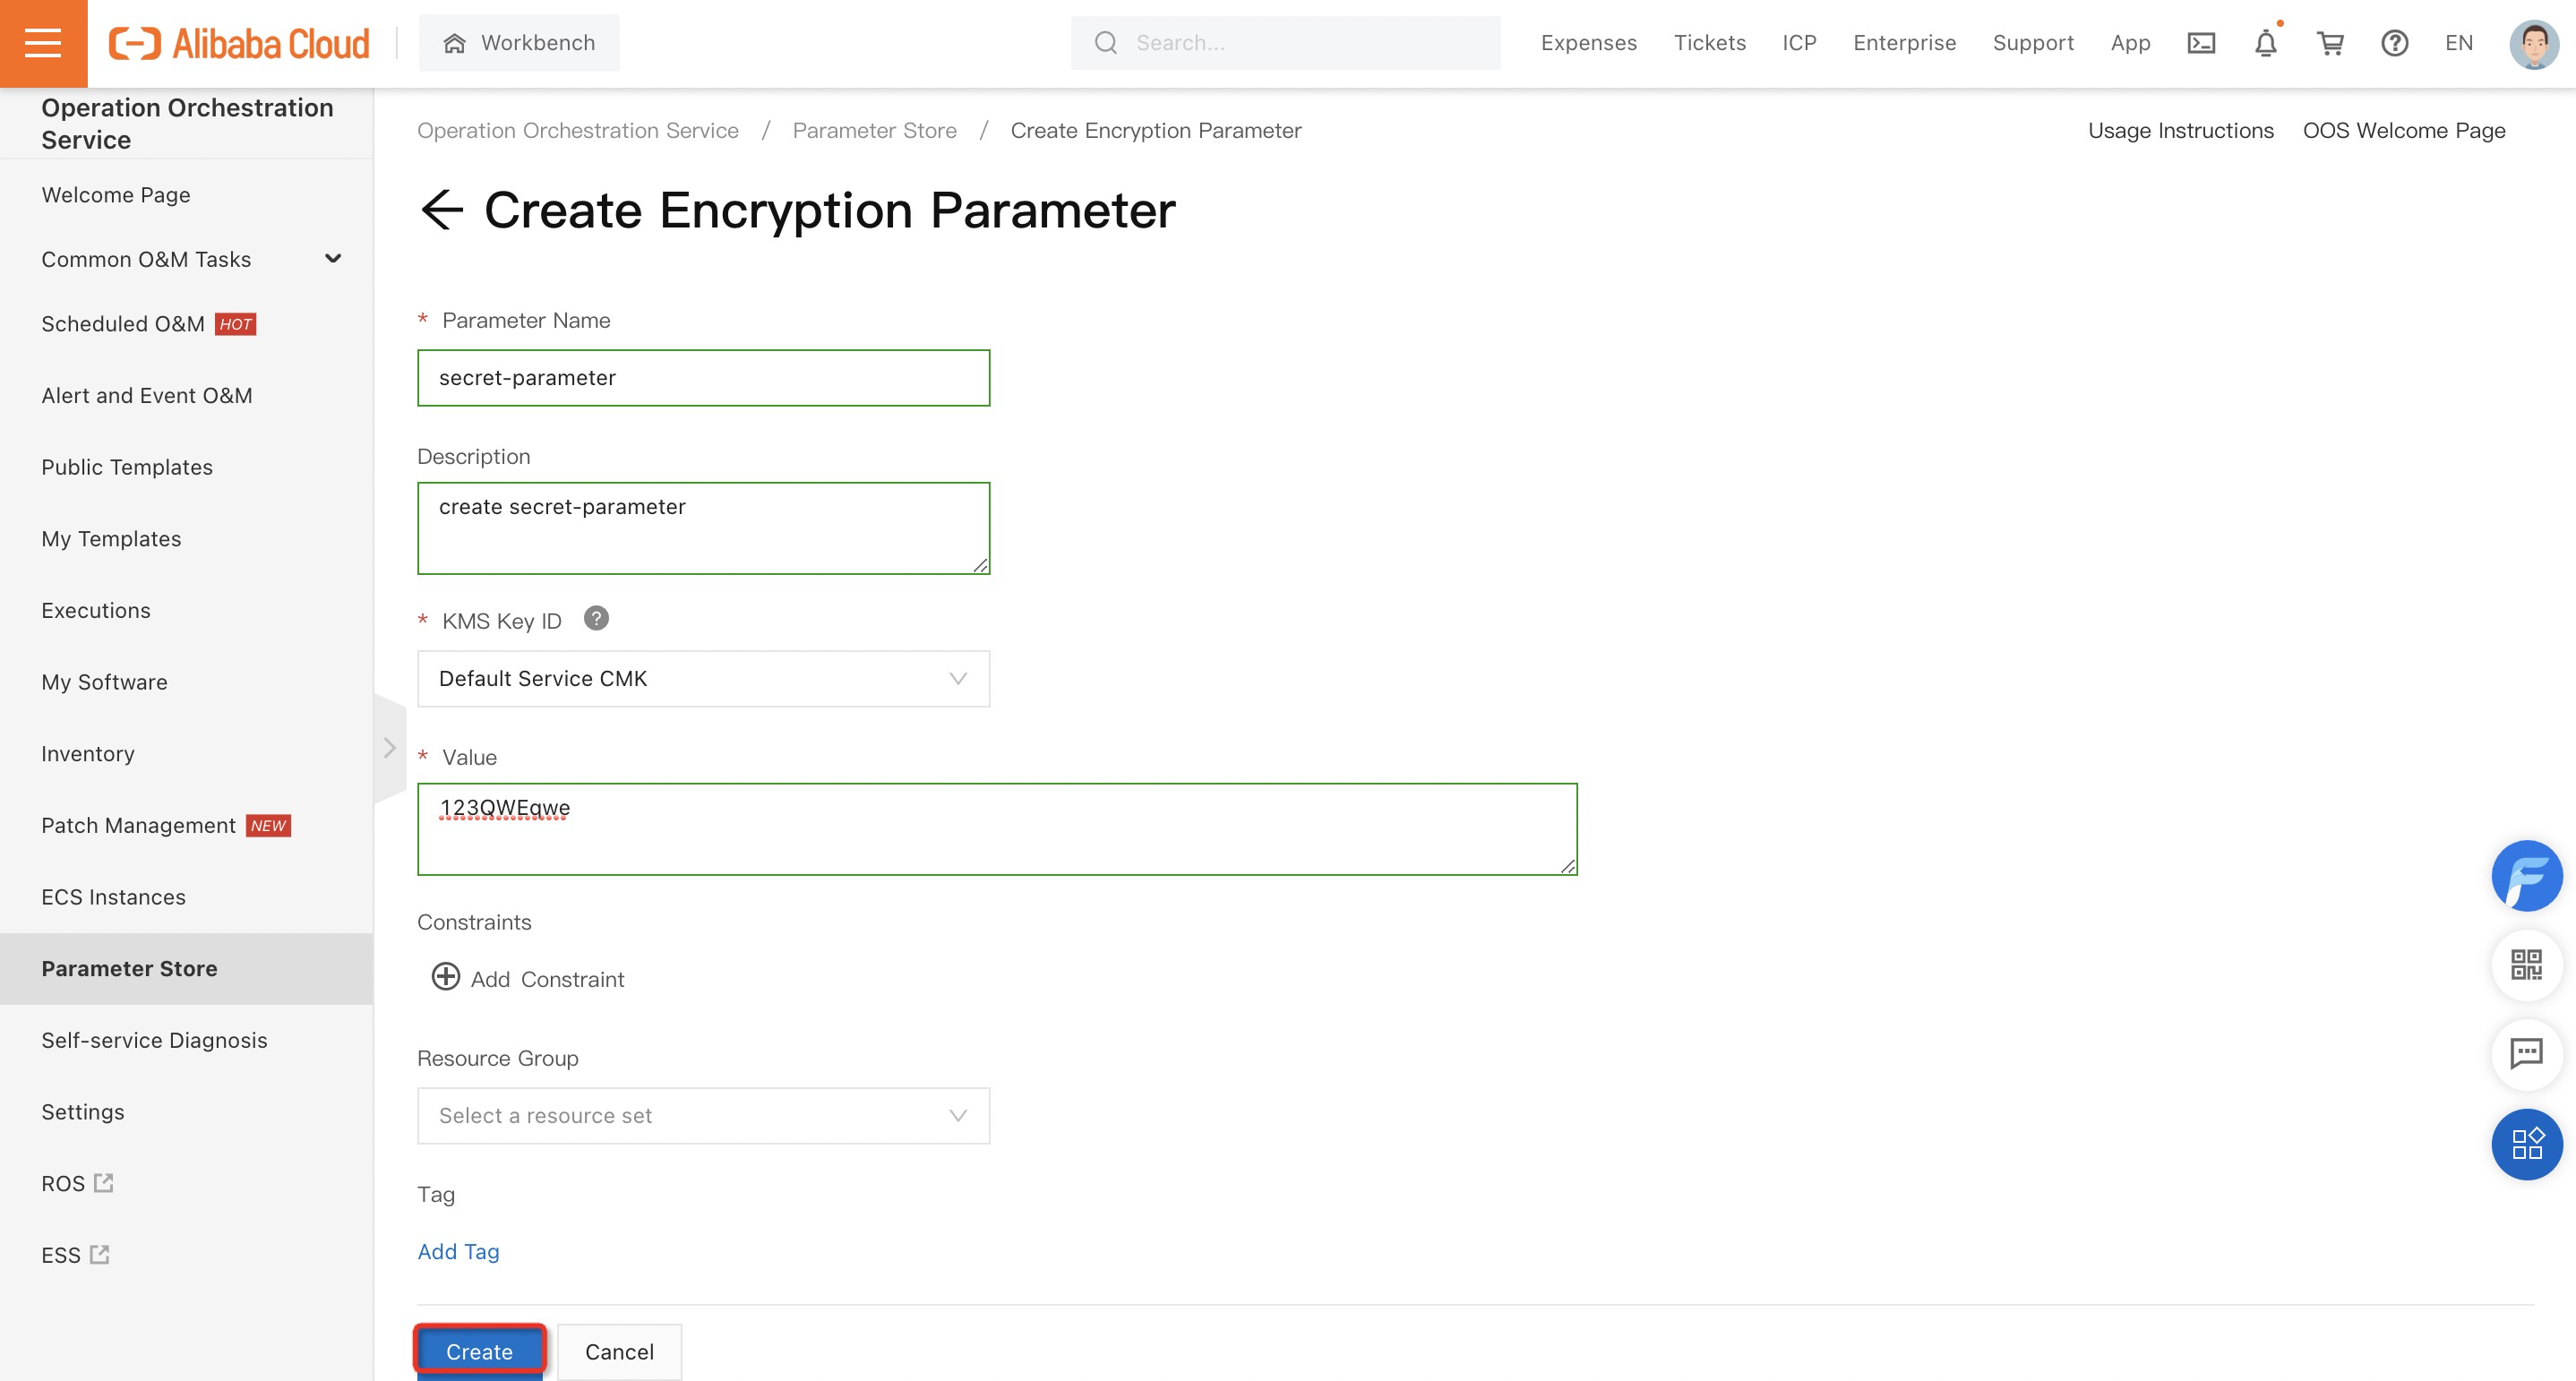Open the shopping cart icon

pyautogui.click(x=2331, y=43)
